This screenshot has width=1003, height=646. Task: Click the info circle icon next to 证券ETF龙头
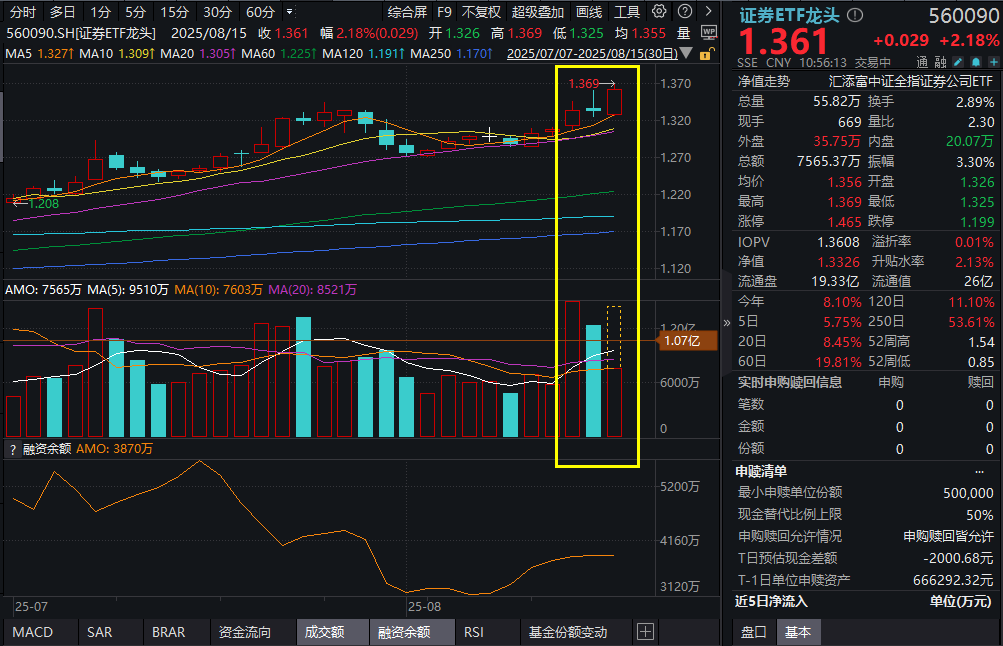pyautogui.click(x=854, y=12)
